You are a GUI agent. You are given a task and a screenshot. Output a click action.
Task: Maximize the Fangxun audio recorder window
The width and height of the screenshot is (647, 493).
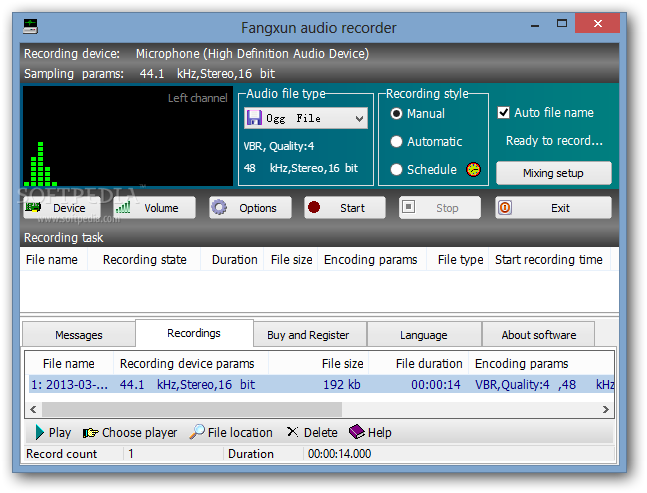tap(562, 24)
